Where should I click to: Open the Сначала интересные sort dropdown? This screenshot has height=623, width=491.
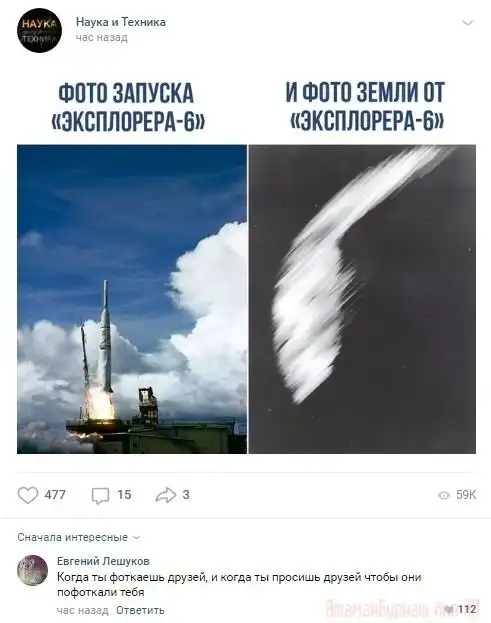click(79, 537)
